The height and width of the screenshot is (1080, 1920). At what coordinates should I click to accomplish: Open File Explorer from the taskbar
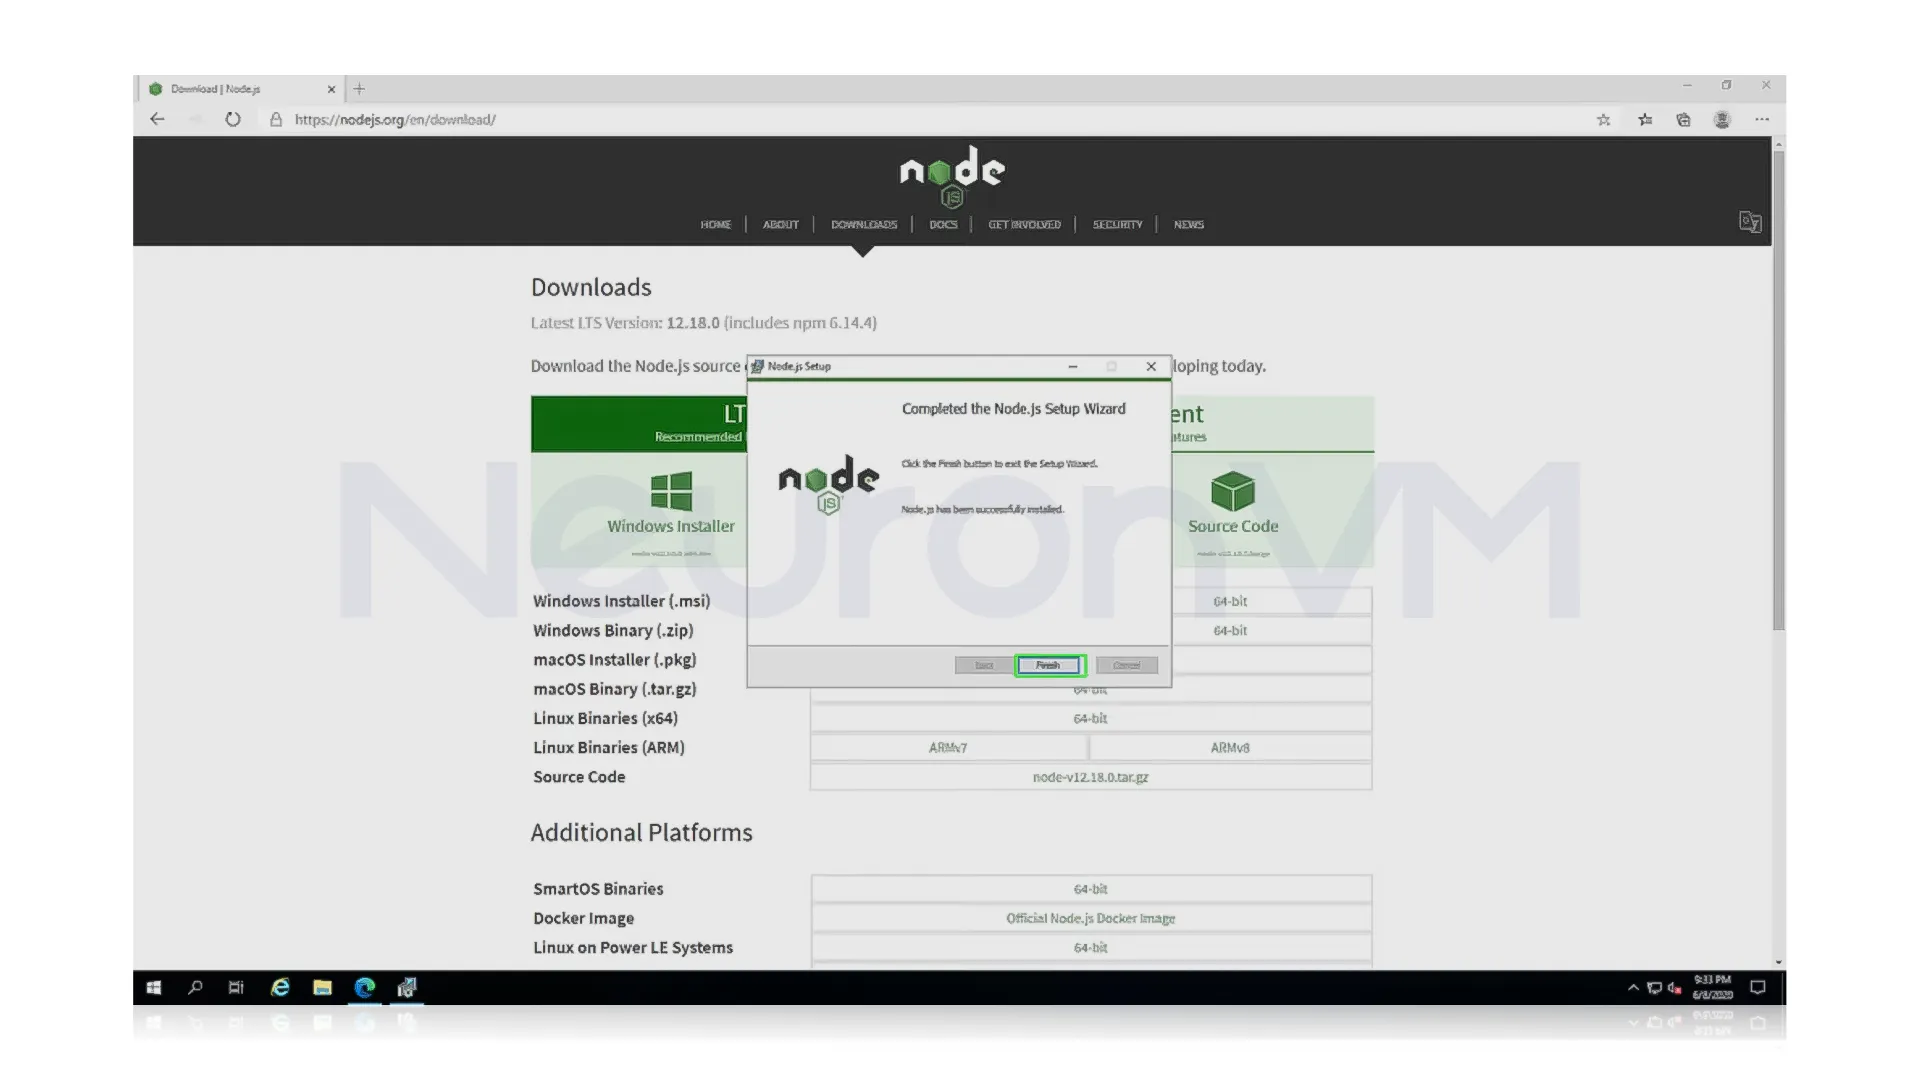322,988
